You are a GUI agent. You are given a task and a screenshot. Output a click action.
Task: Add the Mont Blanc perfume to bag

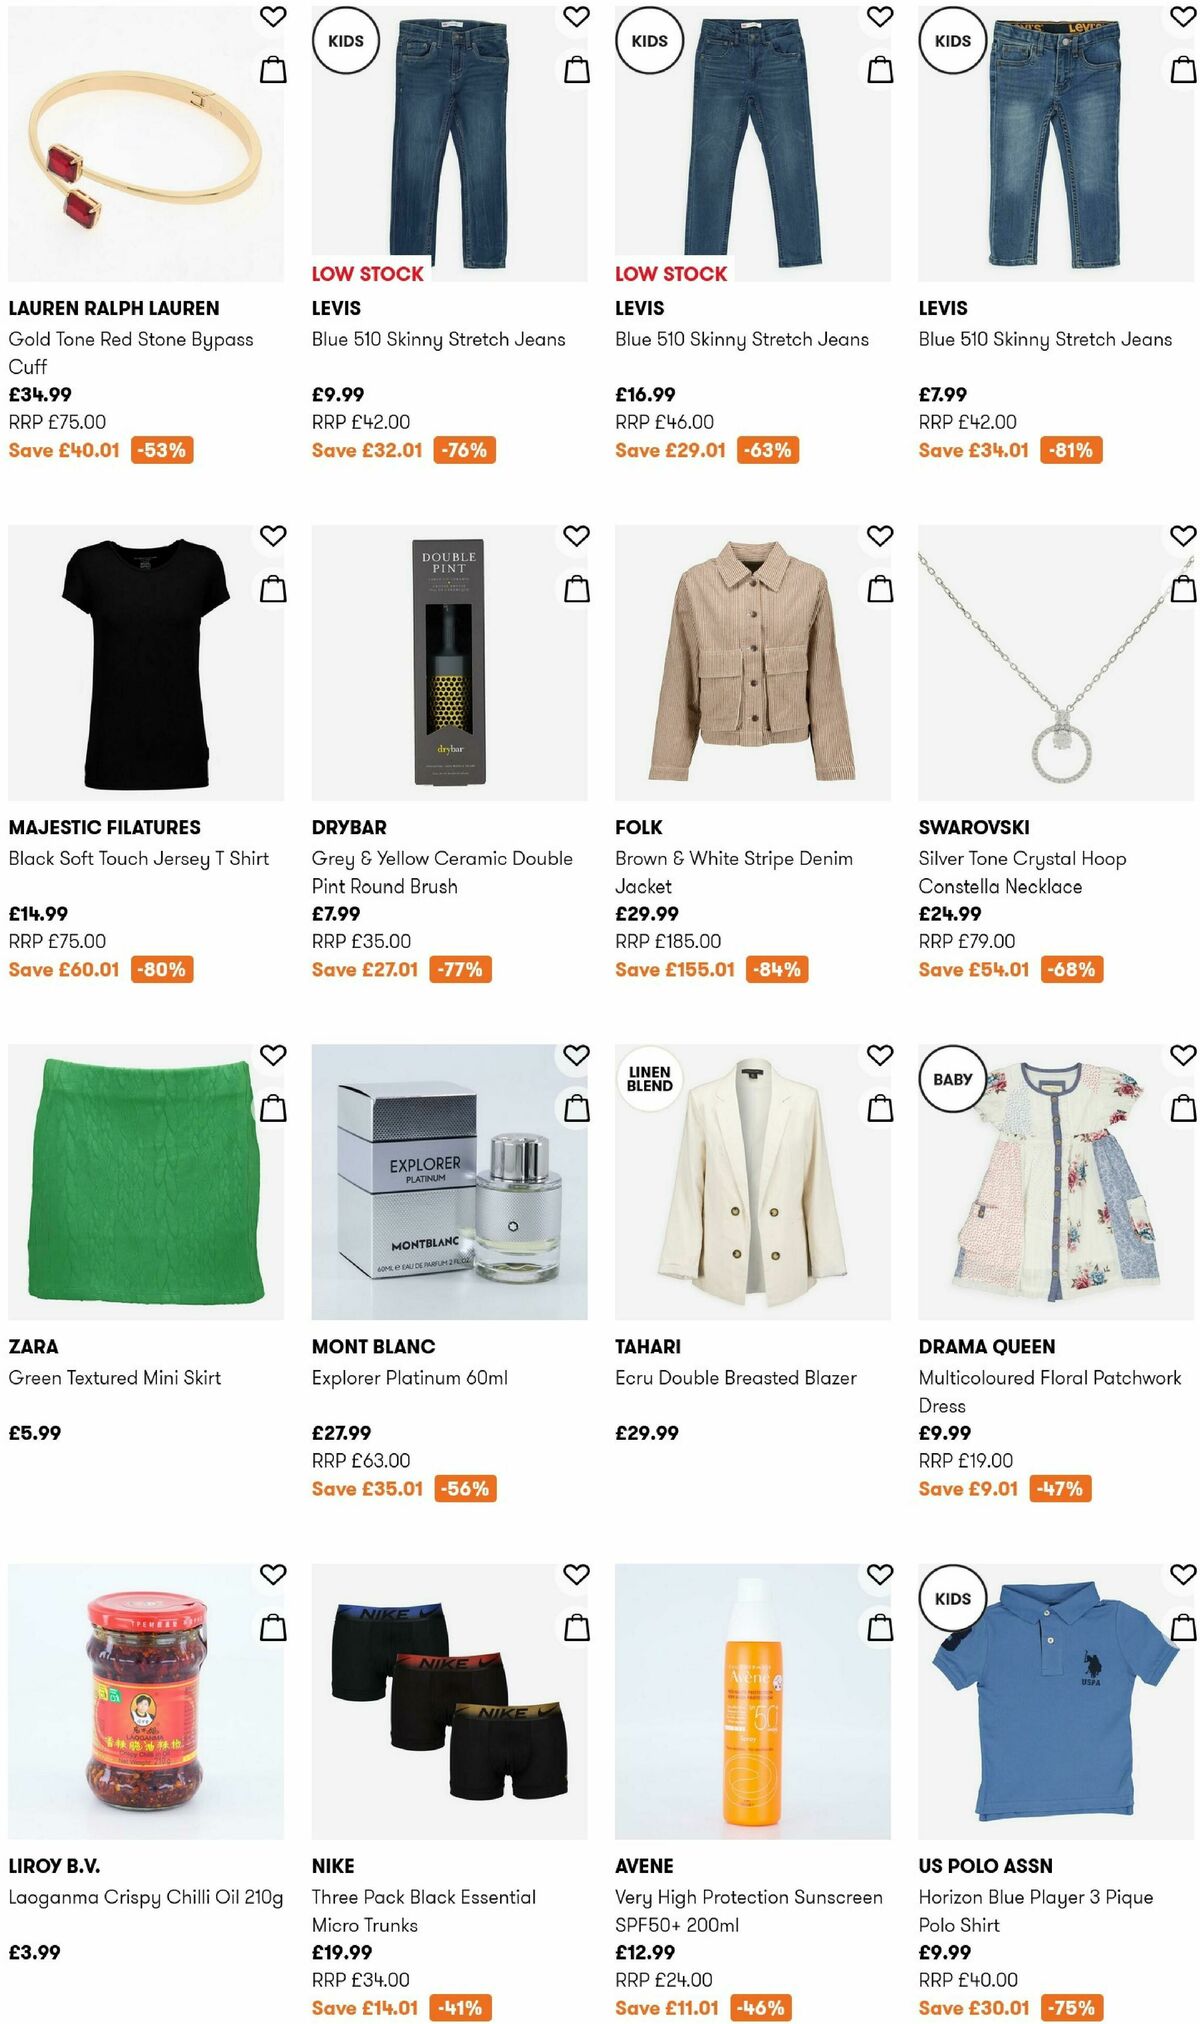pos(575,1108)
